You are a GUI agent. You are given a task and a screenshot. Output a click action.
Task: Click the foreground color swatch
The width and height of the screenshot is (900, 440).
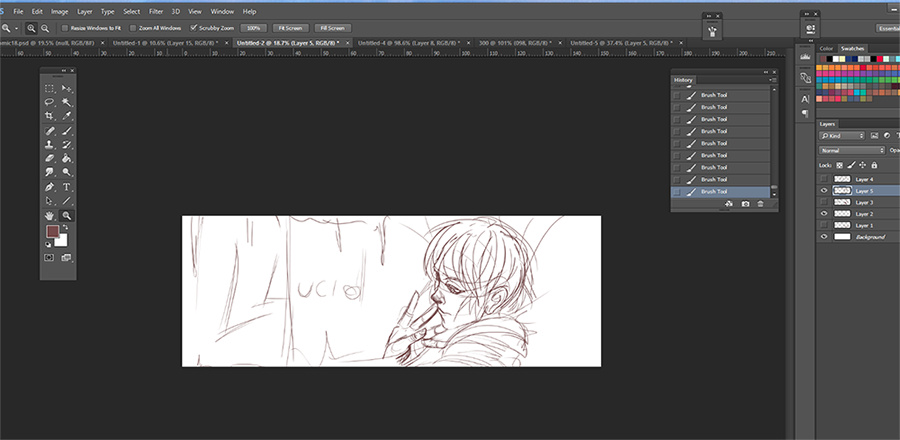[x=53, y=233]
